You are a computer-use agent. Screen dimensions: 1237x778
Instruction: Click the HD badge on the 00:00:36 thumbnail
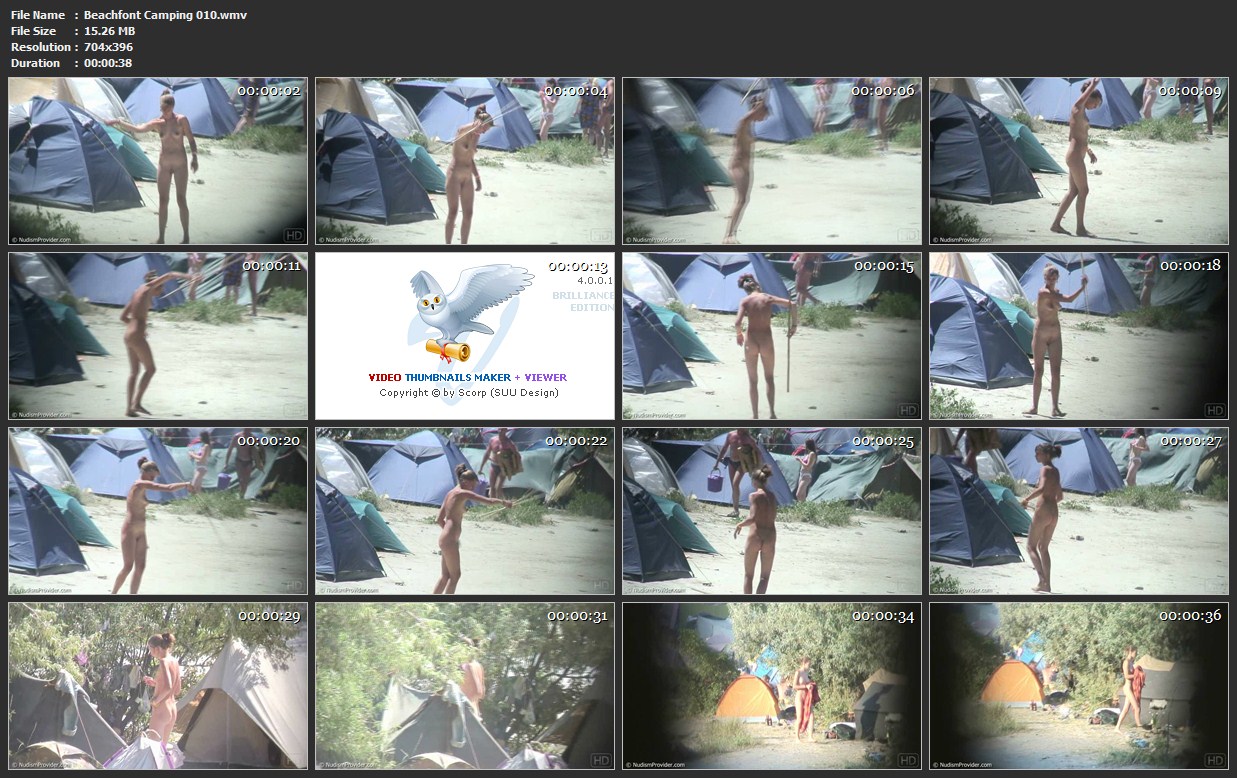[x=1214, y=760]
